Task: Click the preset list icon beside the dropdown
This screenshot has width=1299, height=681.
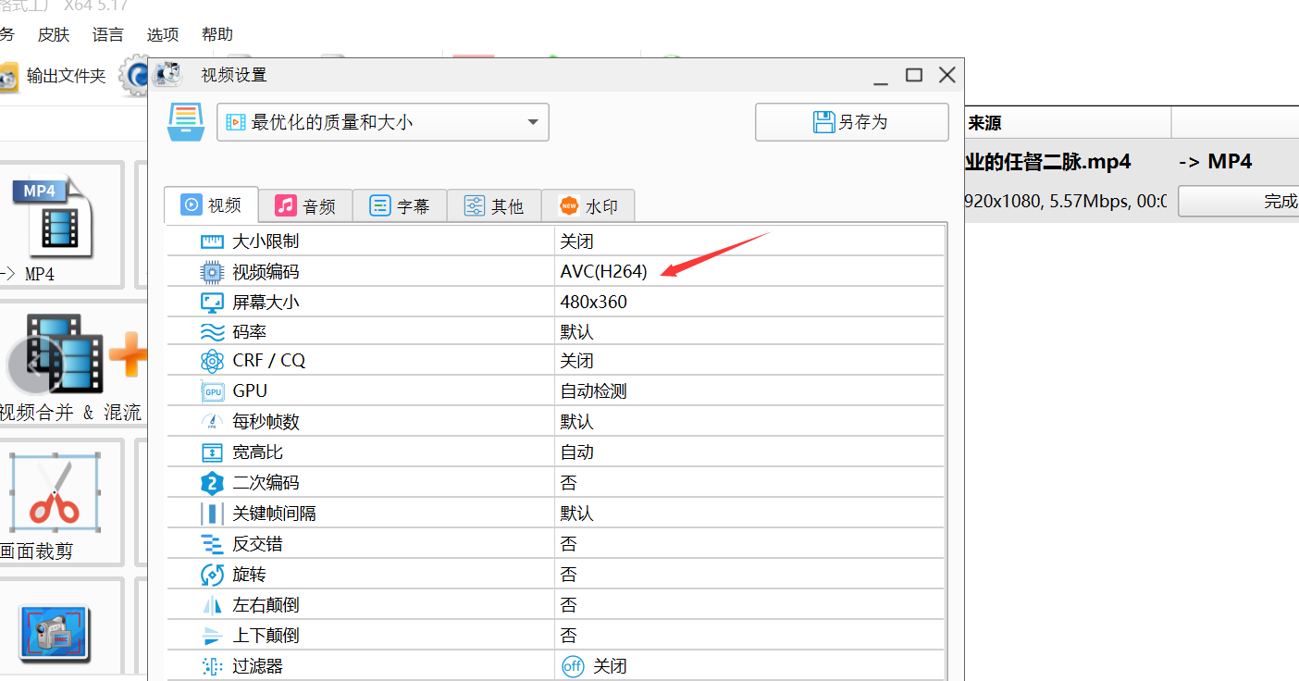Action: [x=186, y=122]
